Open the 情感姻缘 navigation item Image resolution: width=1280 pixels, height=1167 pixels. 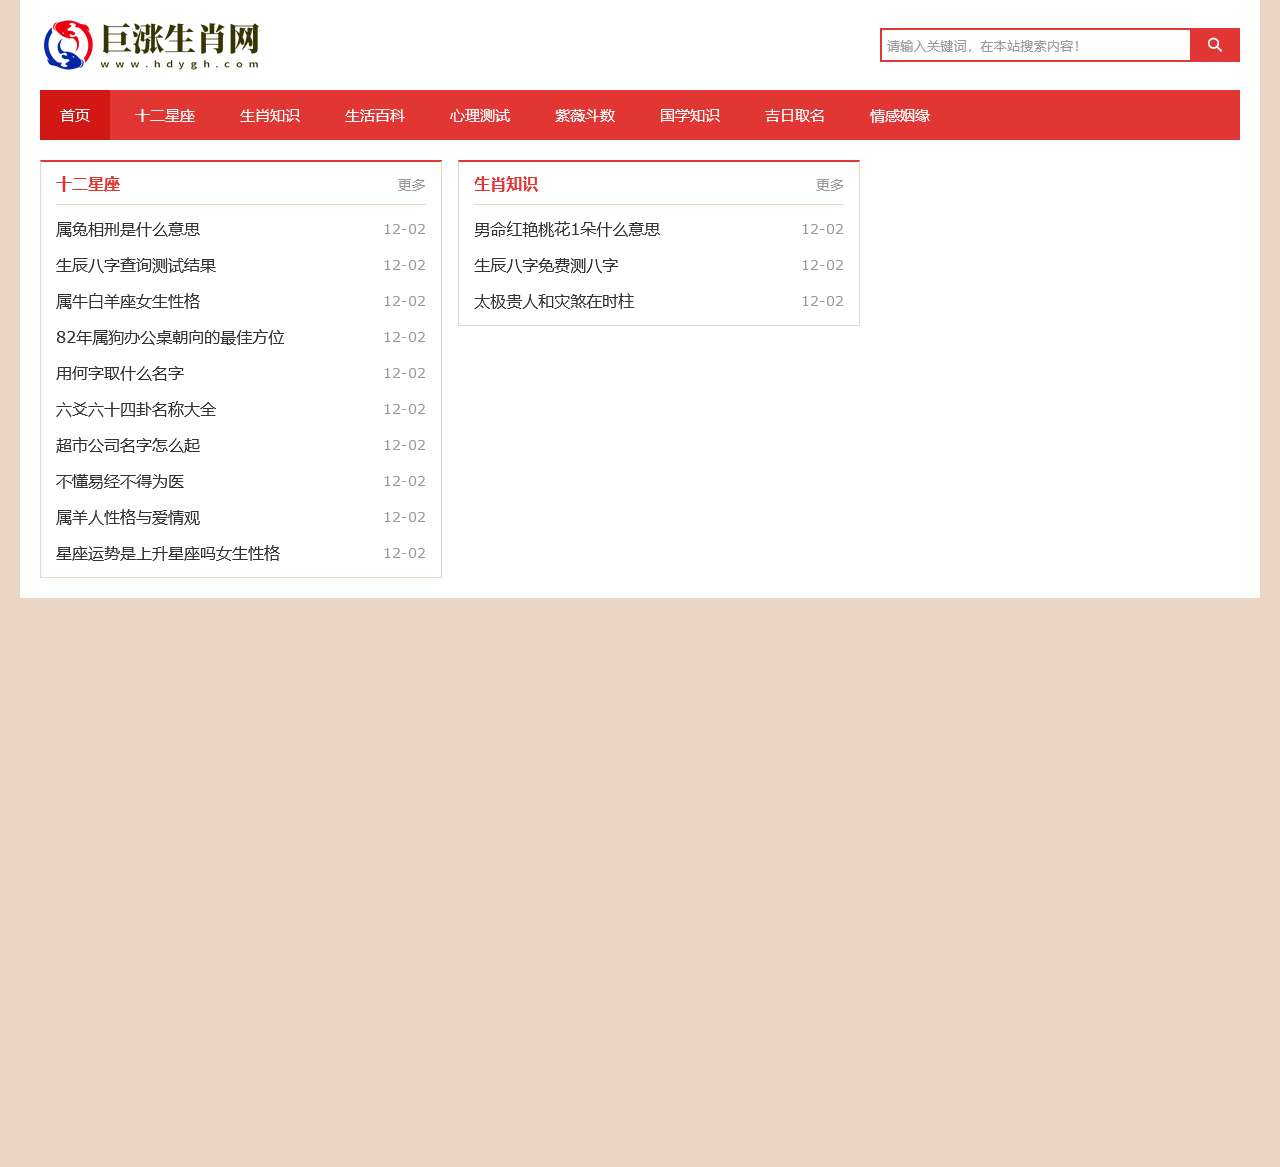[900, 115]
